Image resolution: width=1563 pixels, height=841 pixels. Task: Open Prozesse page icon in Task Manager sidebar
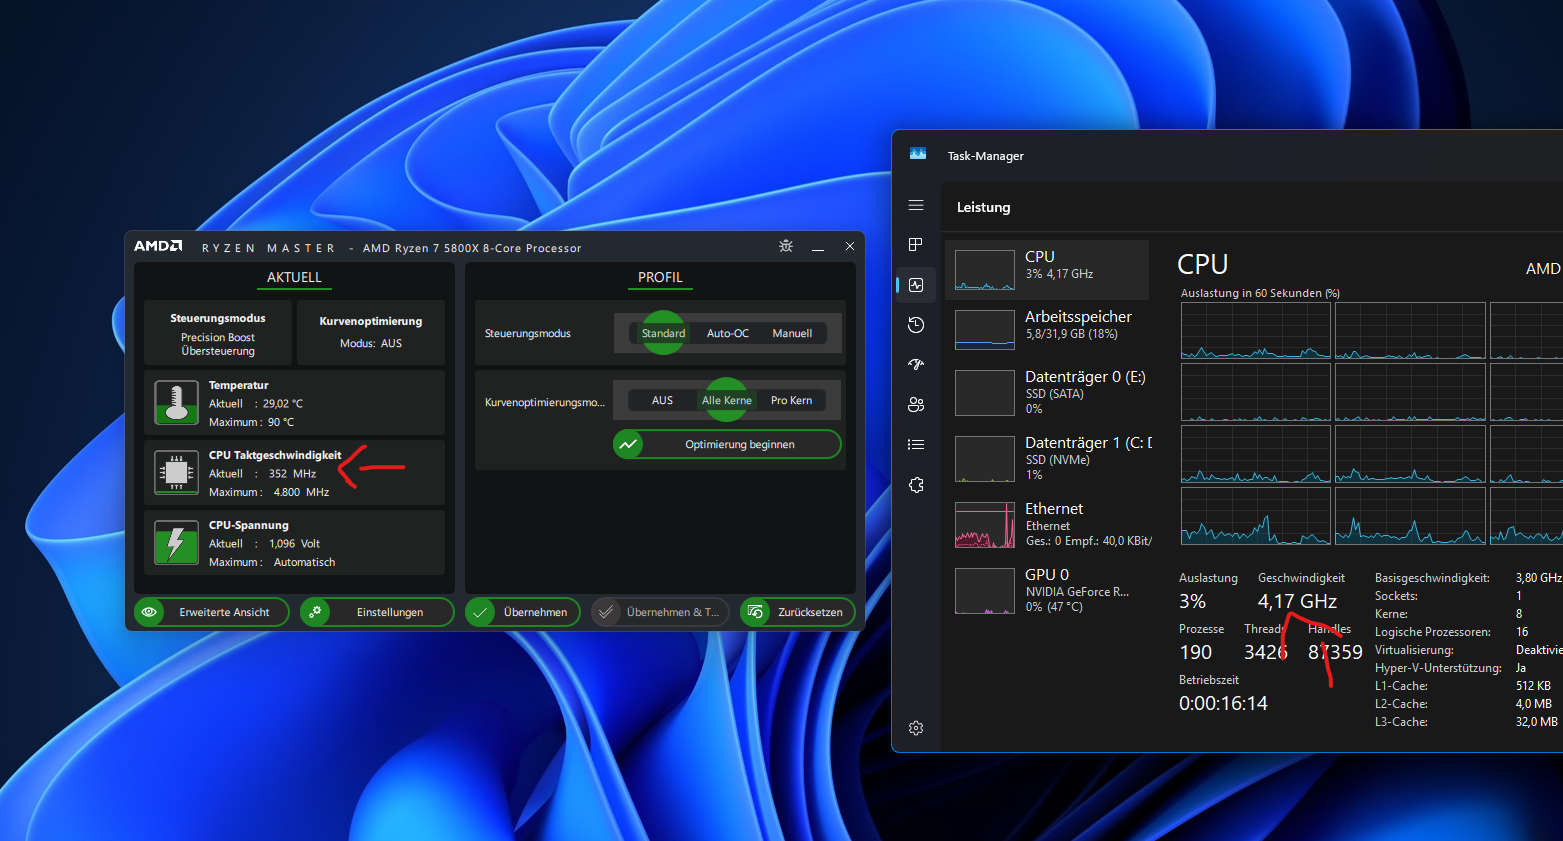pos(916,245)
